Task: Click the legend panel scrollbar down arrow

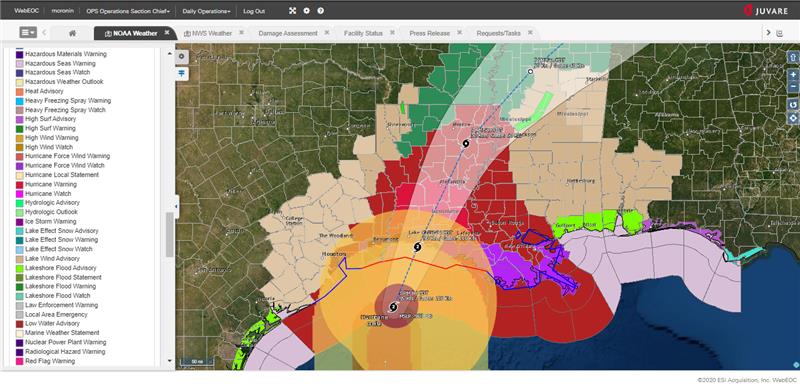Action: [x=170, y=361]
